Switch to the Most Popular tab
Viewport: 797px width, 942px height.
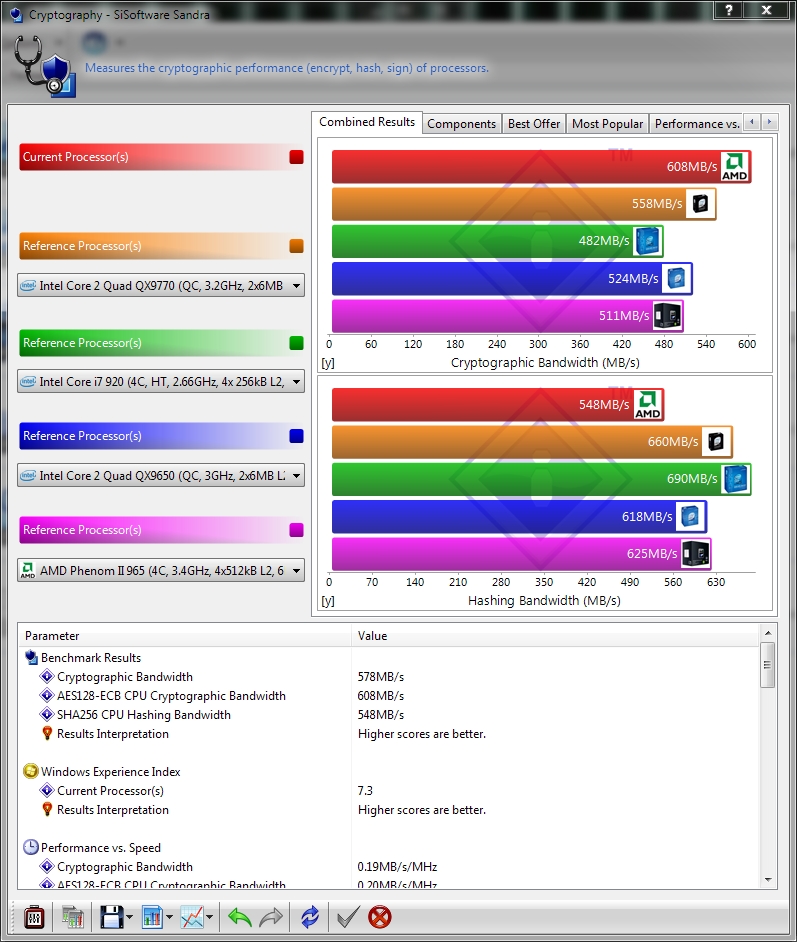607,124
